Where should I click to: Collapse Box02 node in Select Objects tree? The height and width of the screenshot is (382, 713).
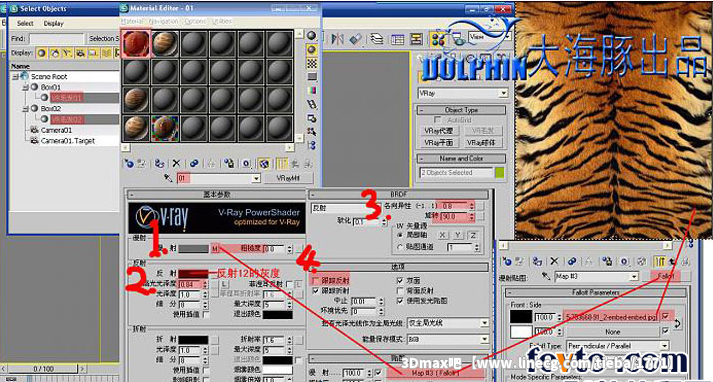pos(26,109)
